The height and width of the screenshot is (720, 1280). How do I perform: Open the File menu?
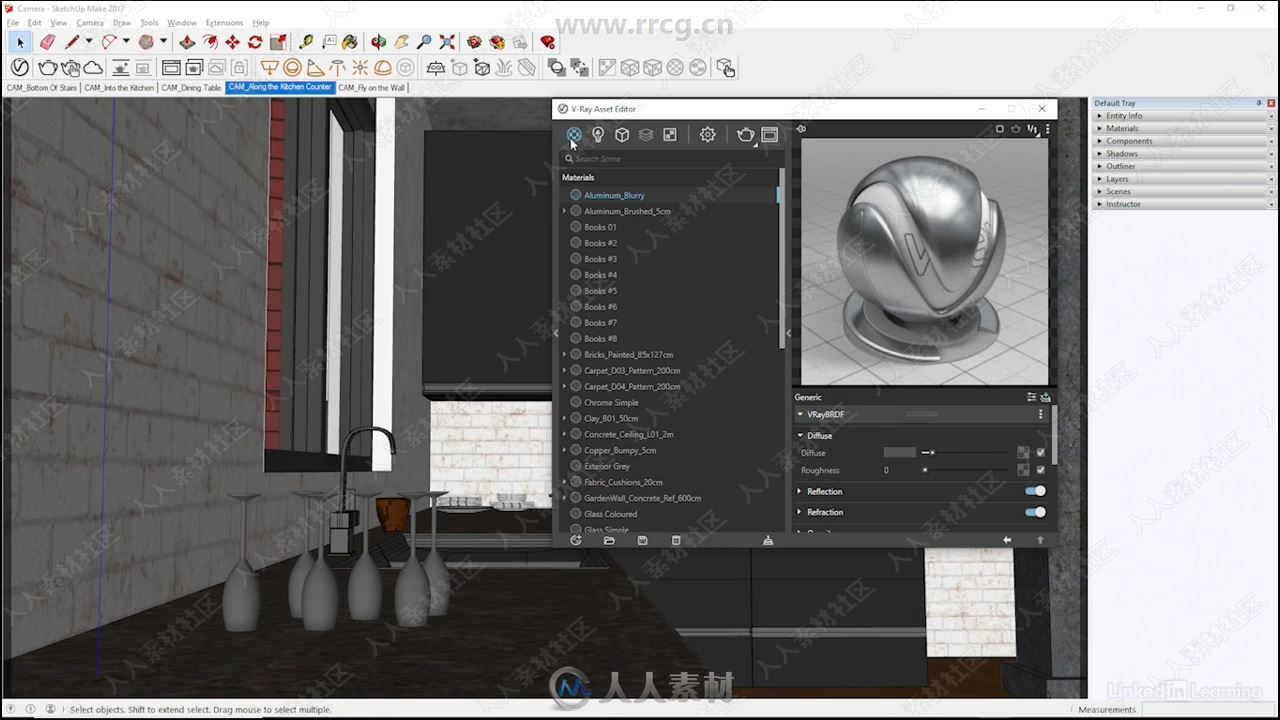click(13, 23)
